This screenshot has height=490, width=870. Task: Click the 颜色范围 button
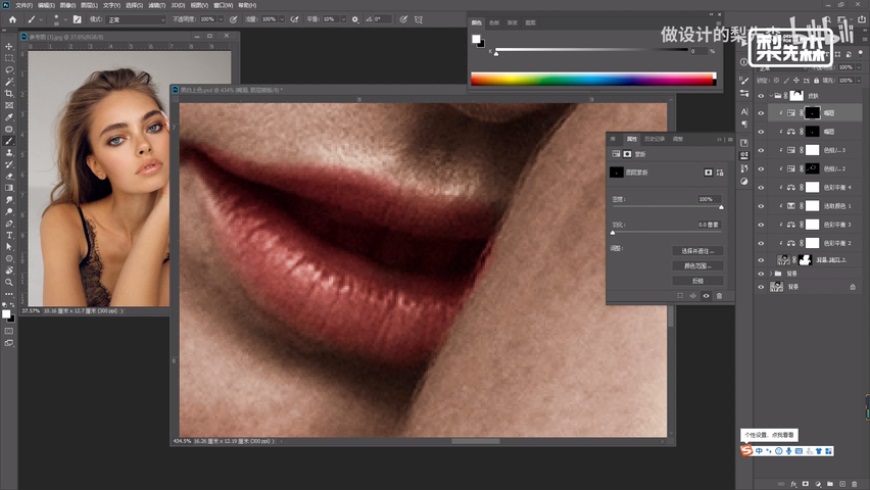pos(696,266)
